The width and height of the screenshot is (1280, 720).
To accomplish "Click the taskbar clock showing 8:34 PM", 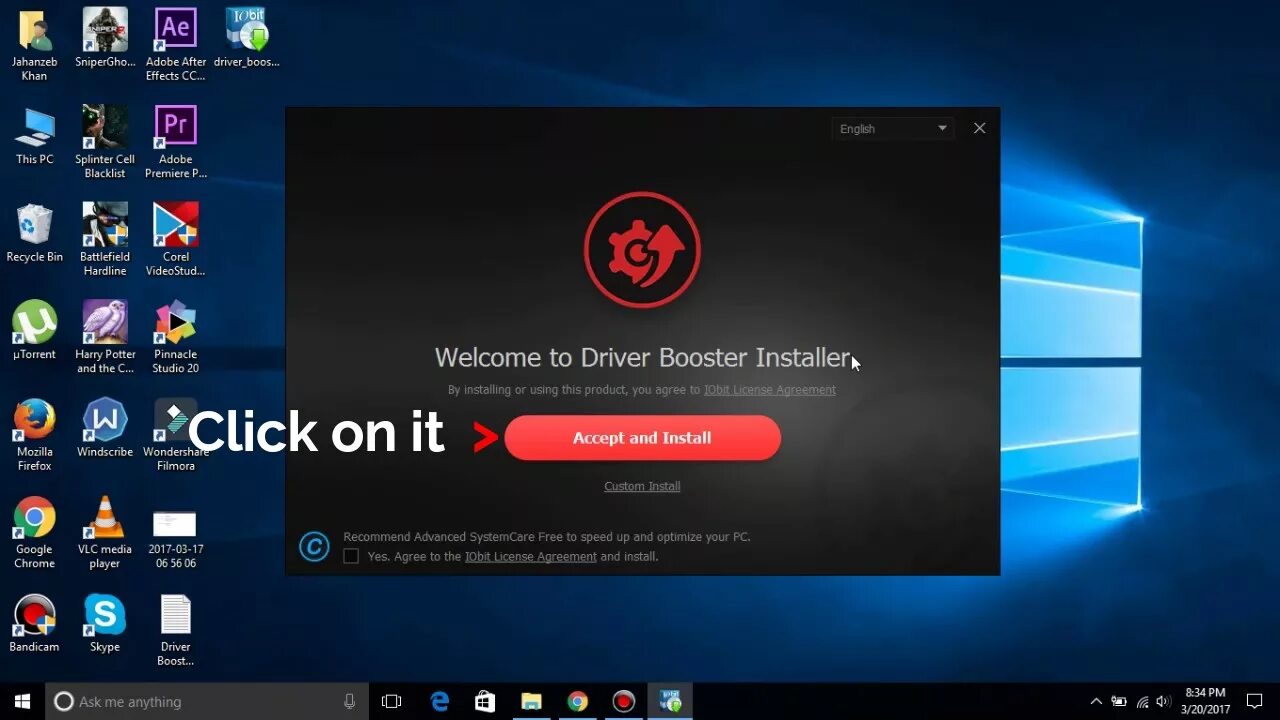I will (x=1205, y=701).
